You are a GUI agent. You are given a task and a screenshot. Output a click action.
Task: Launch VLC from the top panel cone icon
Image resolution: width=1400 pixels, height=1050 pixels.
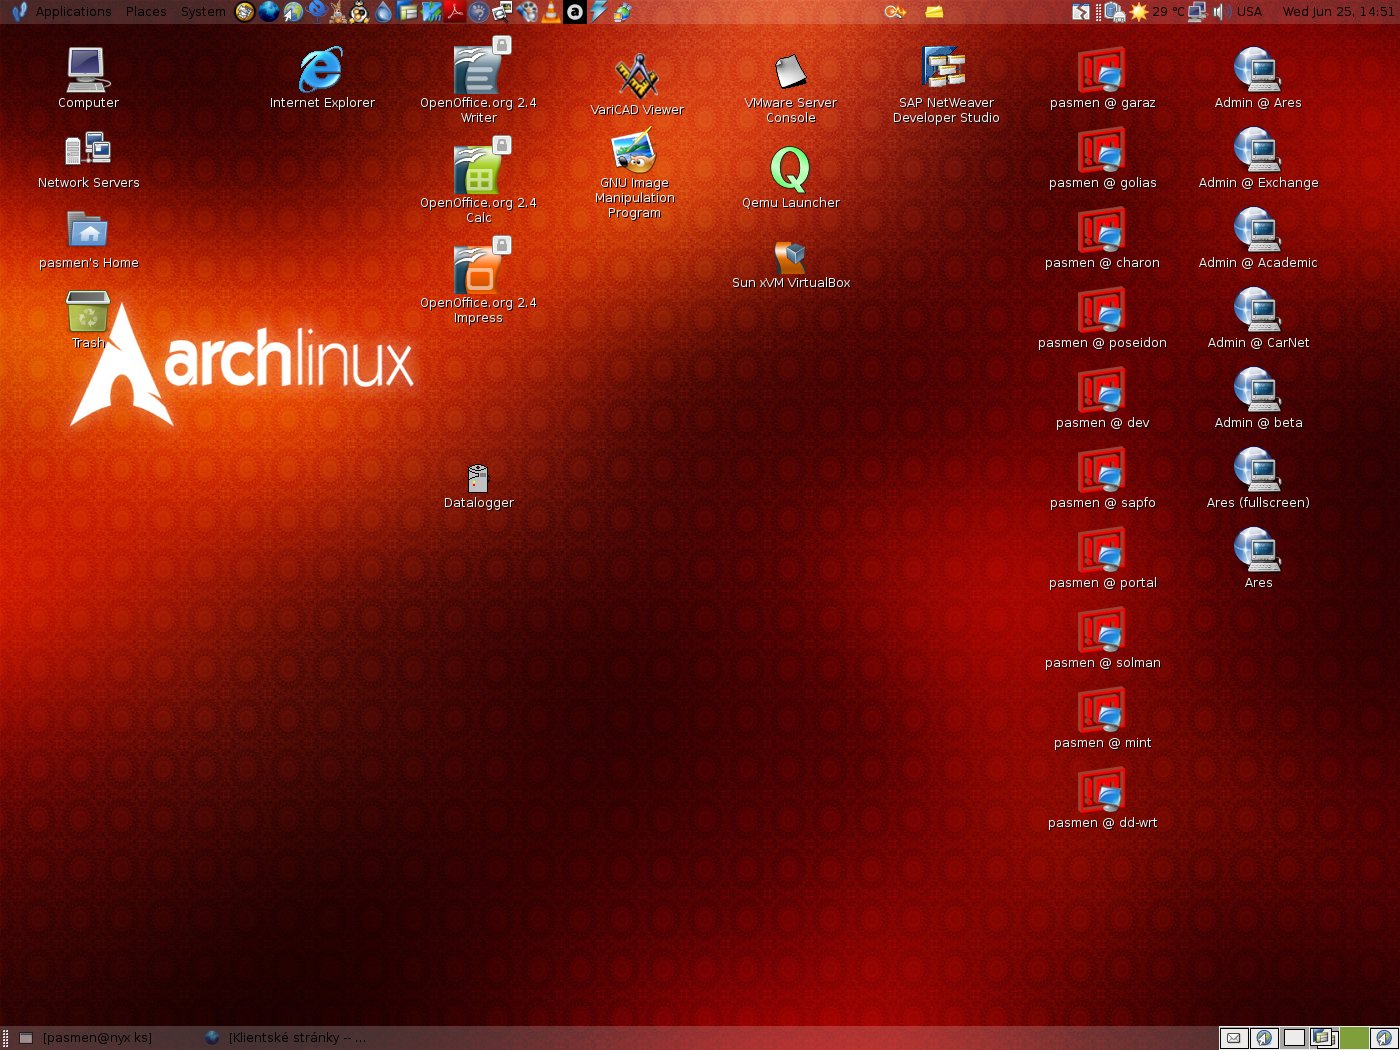point(551,12)
